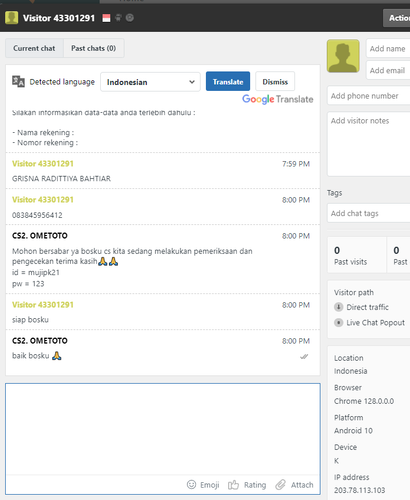
Task: Click the blue Translate button
Action: tap(228, 81)
